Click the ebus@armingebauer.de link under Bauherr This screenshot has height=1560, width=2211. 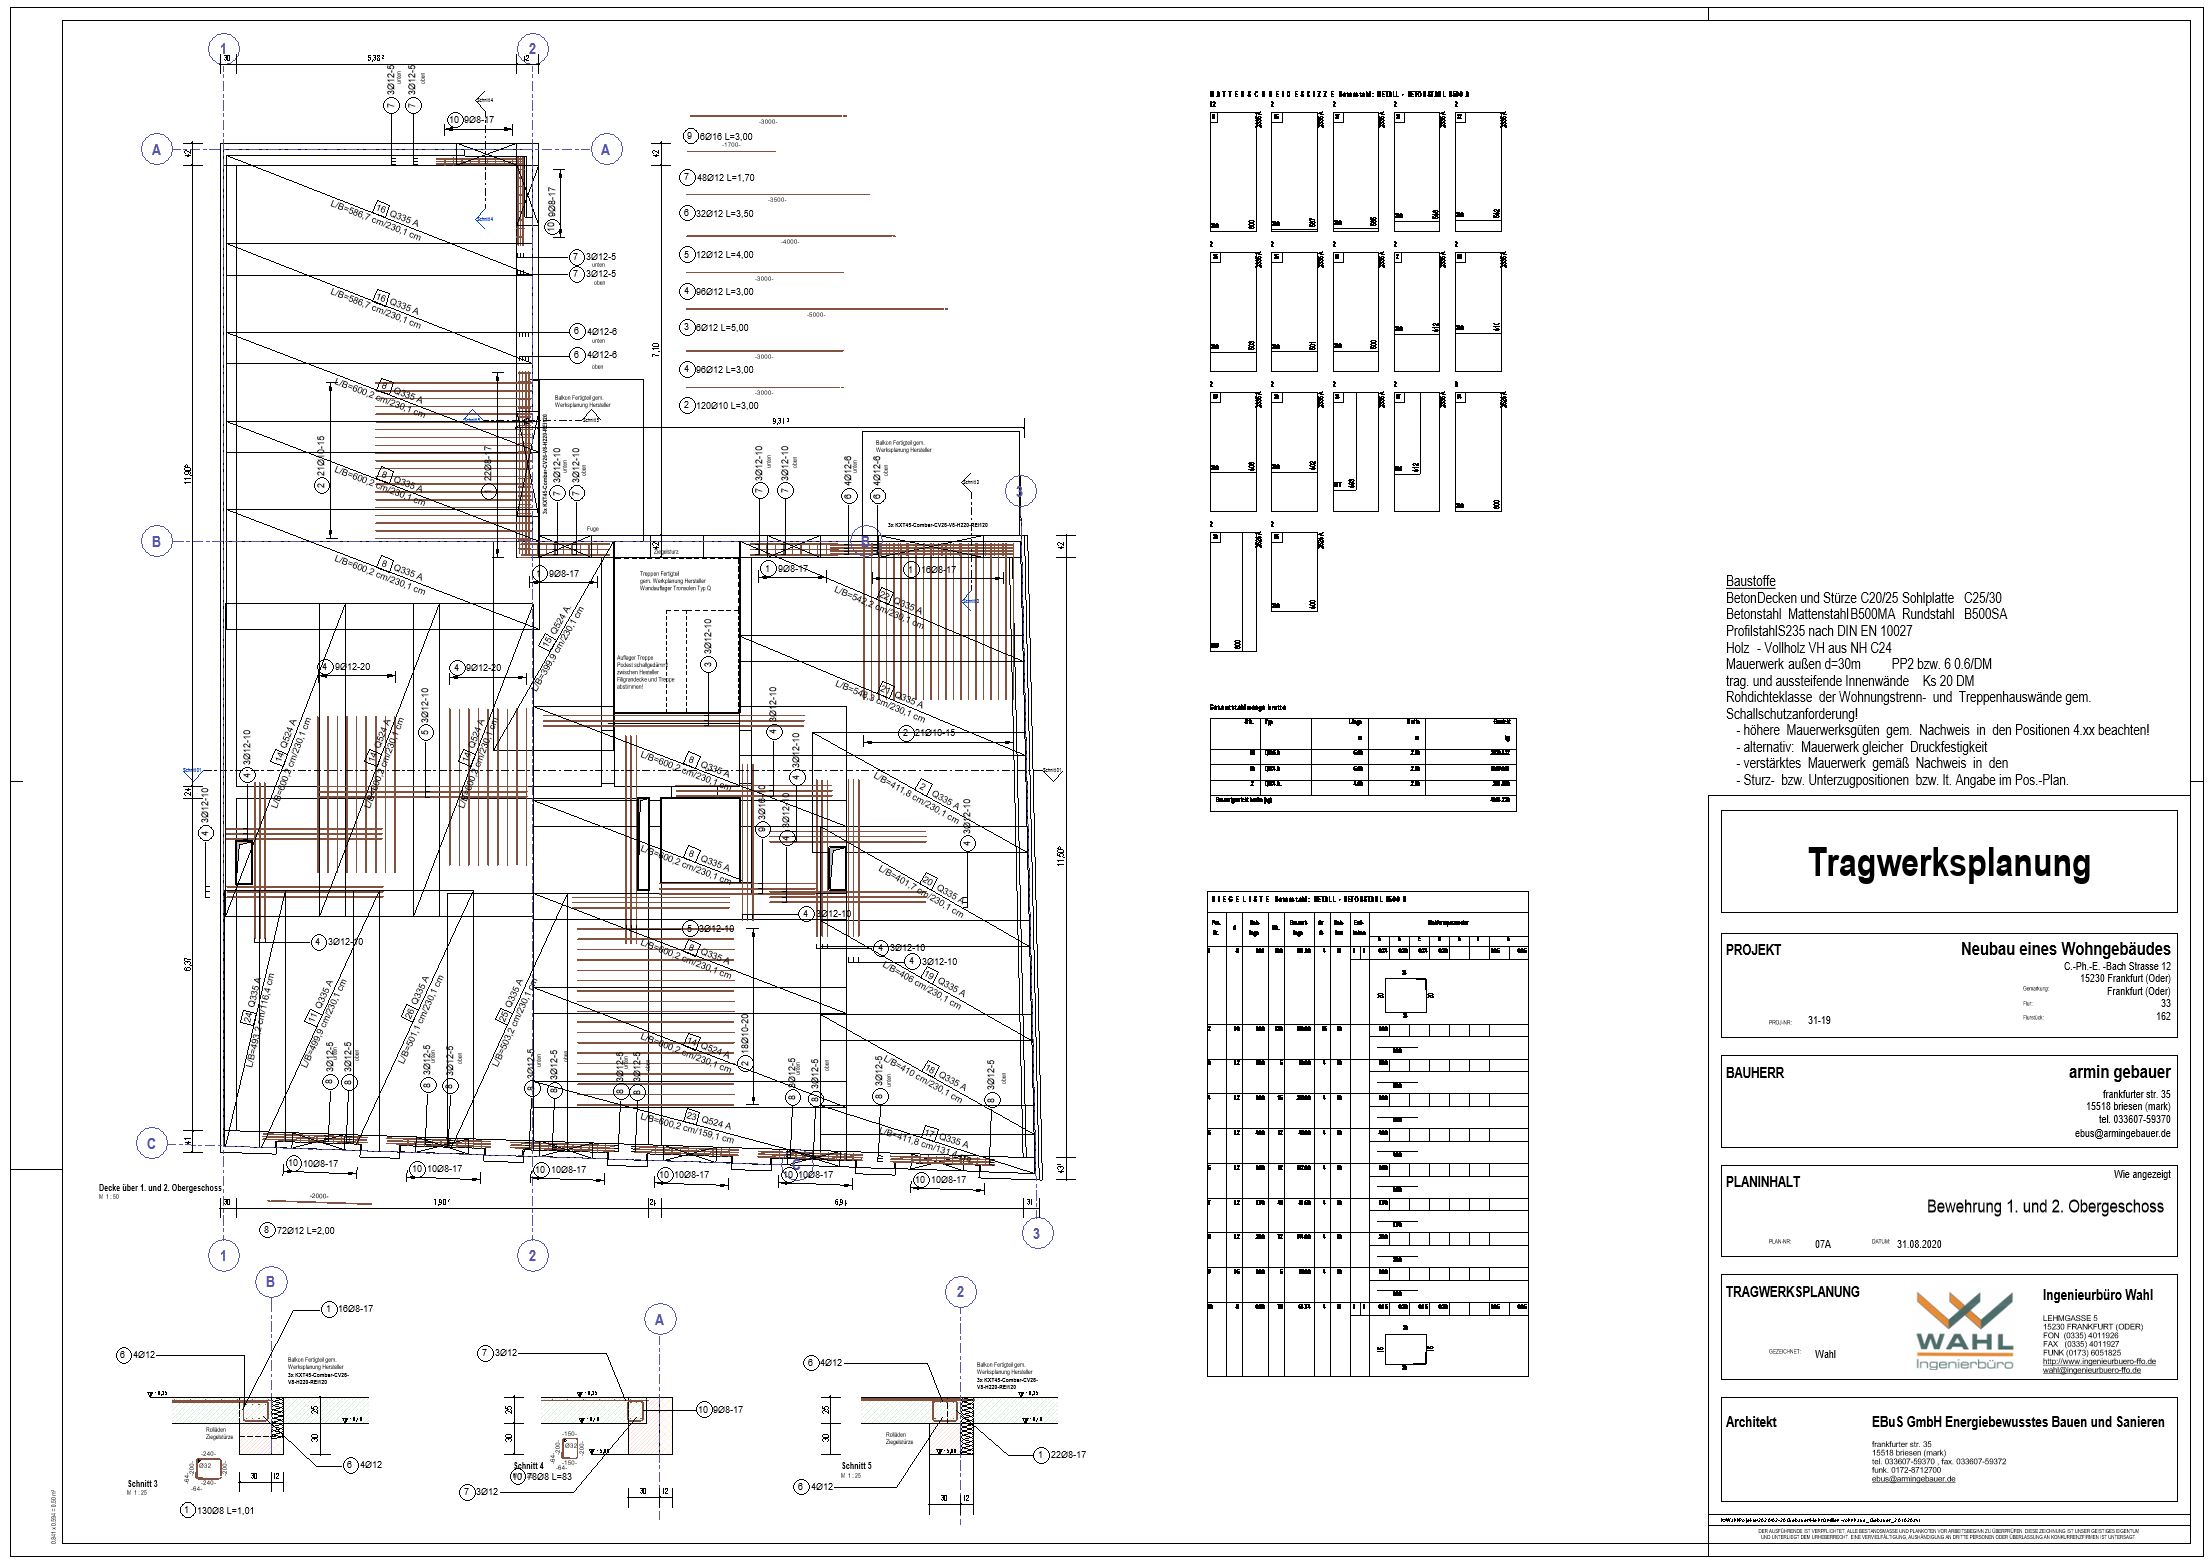click(x=2120, y=1134)
